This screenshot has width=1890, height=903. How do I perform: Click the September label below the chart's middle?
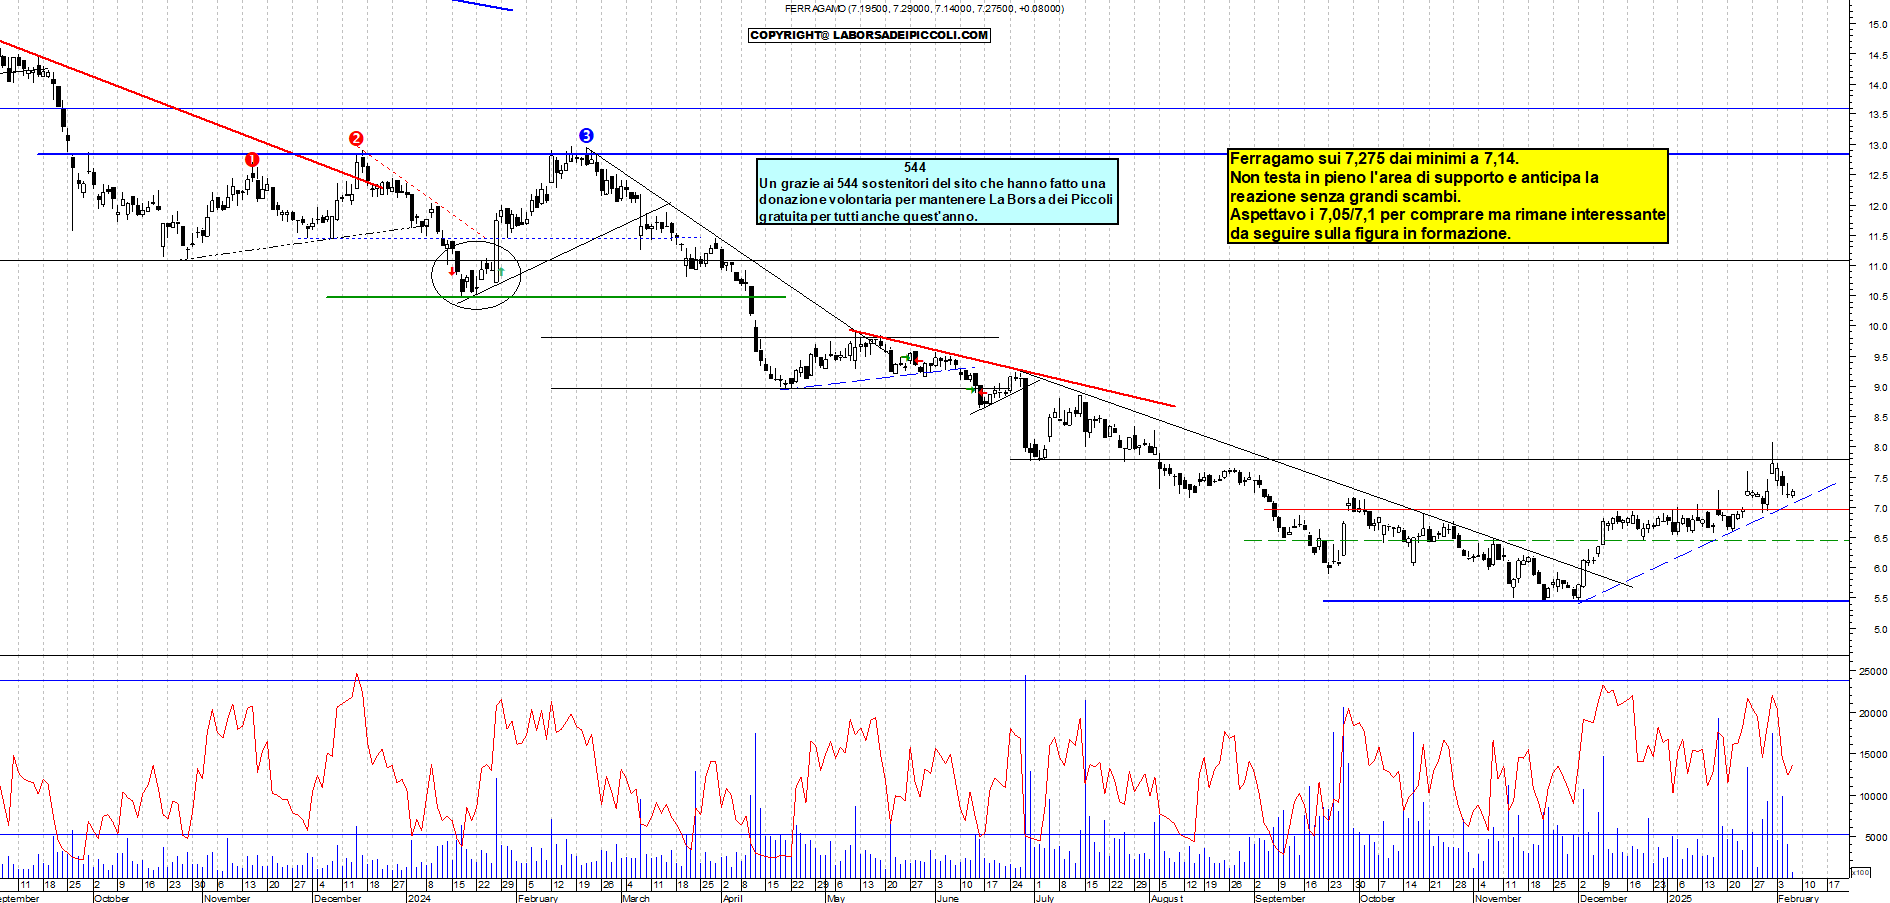1280,898
